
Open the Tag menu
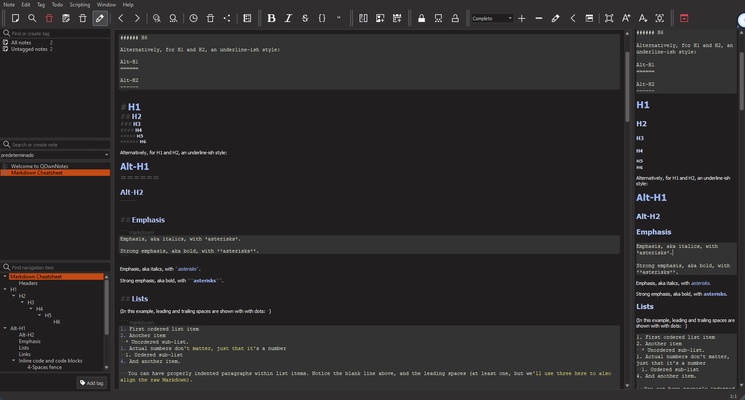[41, 5]
